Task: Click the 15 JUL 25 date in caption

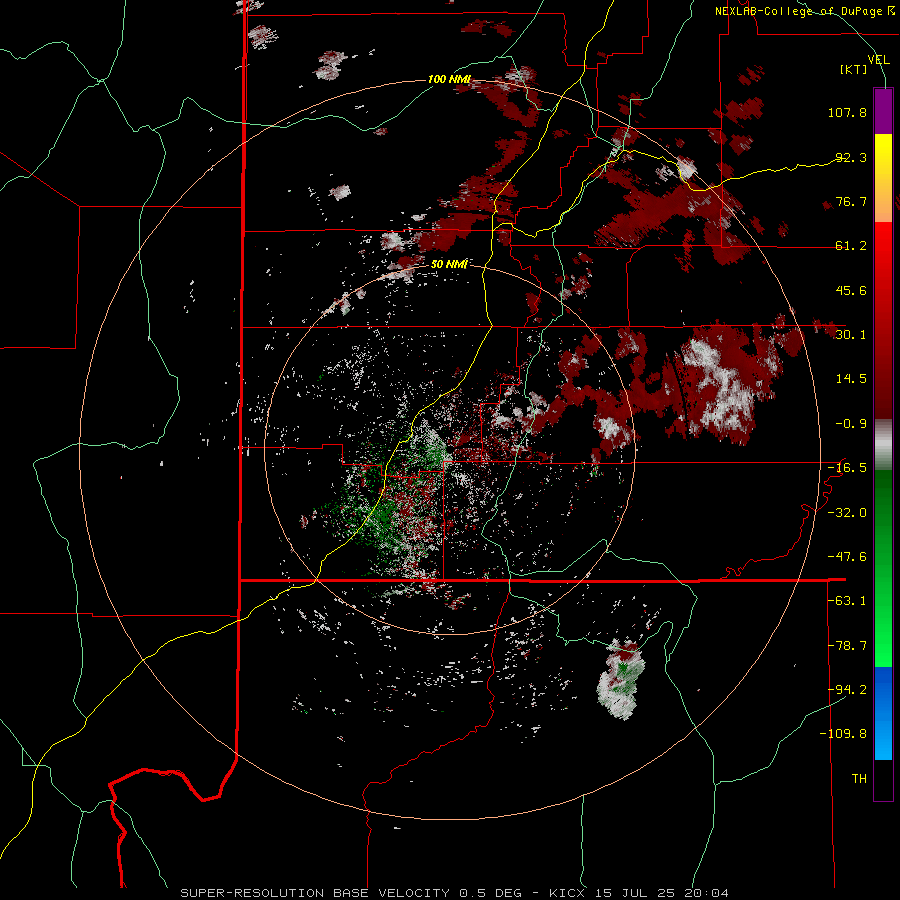Action: tap(637, 893)
